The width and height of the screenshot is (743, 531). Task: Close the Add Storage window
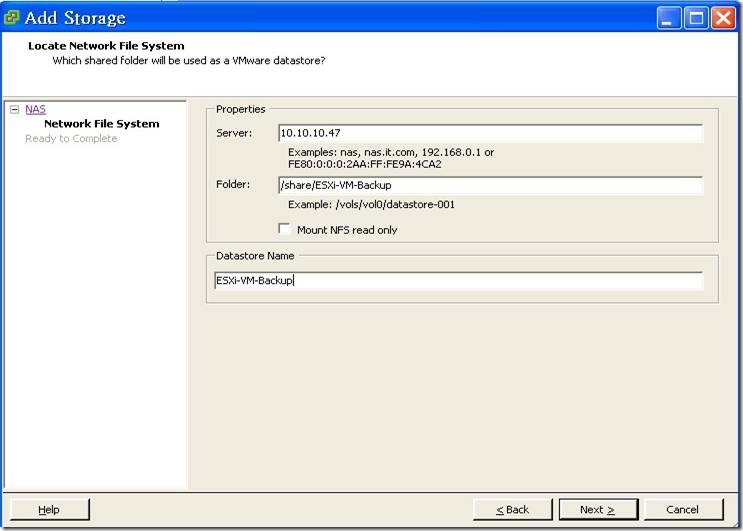pyautogui.click(x=724, y=18)
